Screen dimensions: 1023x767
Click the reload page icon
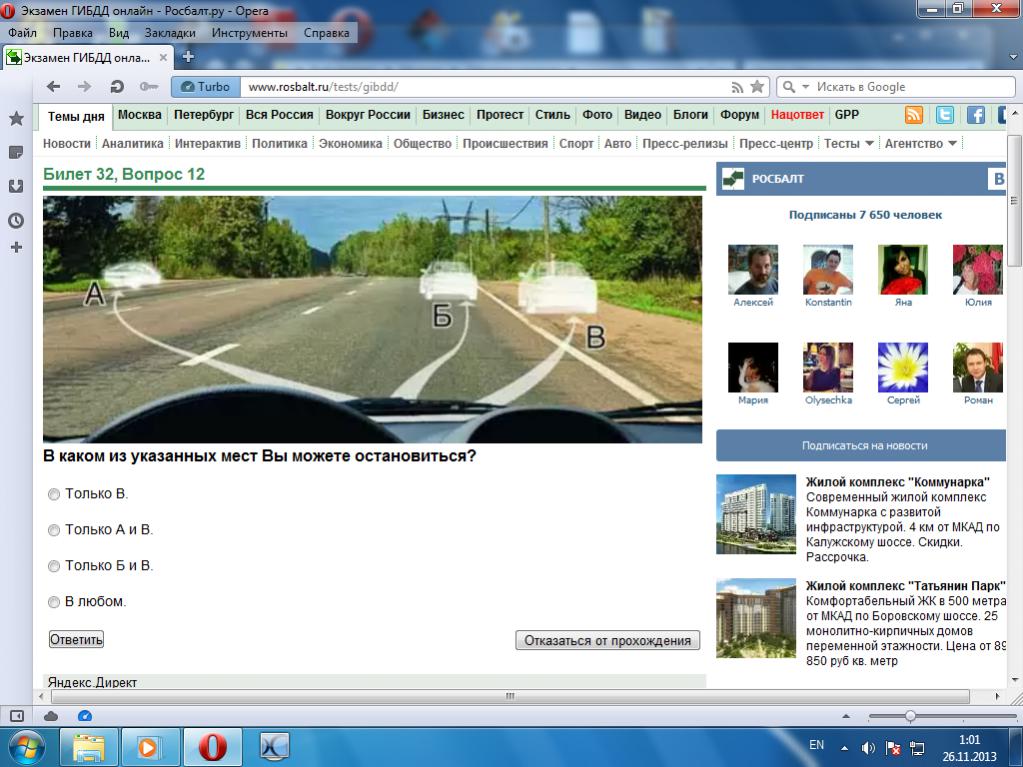[117, 87]
